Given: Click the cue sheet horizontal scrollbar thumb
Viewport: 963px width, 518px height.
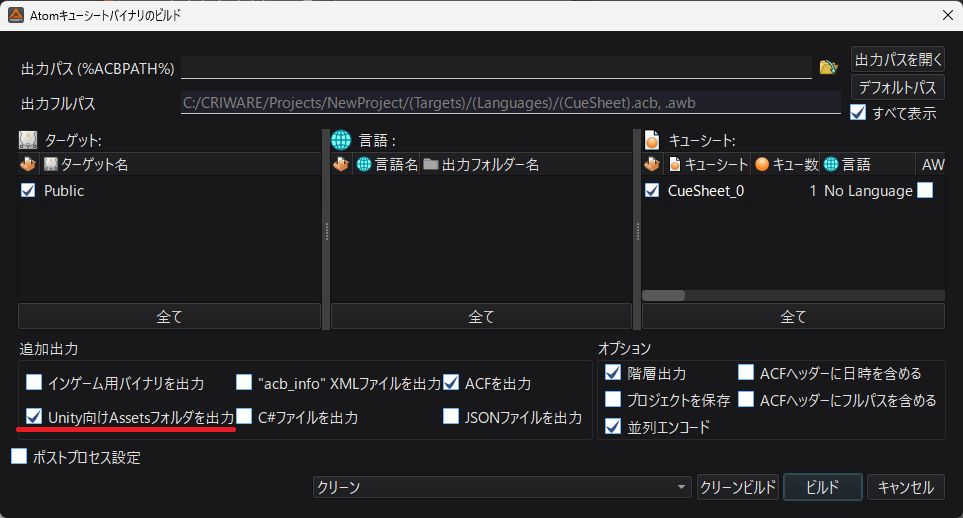Looking at the screenshot, I should pos(663,296).
